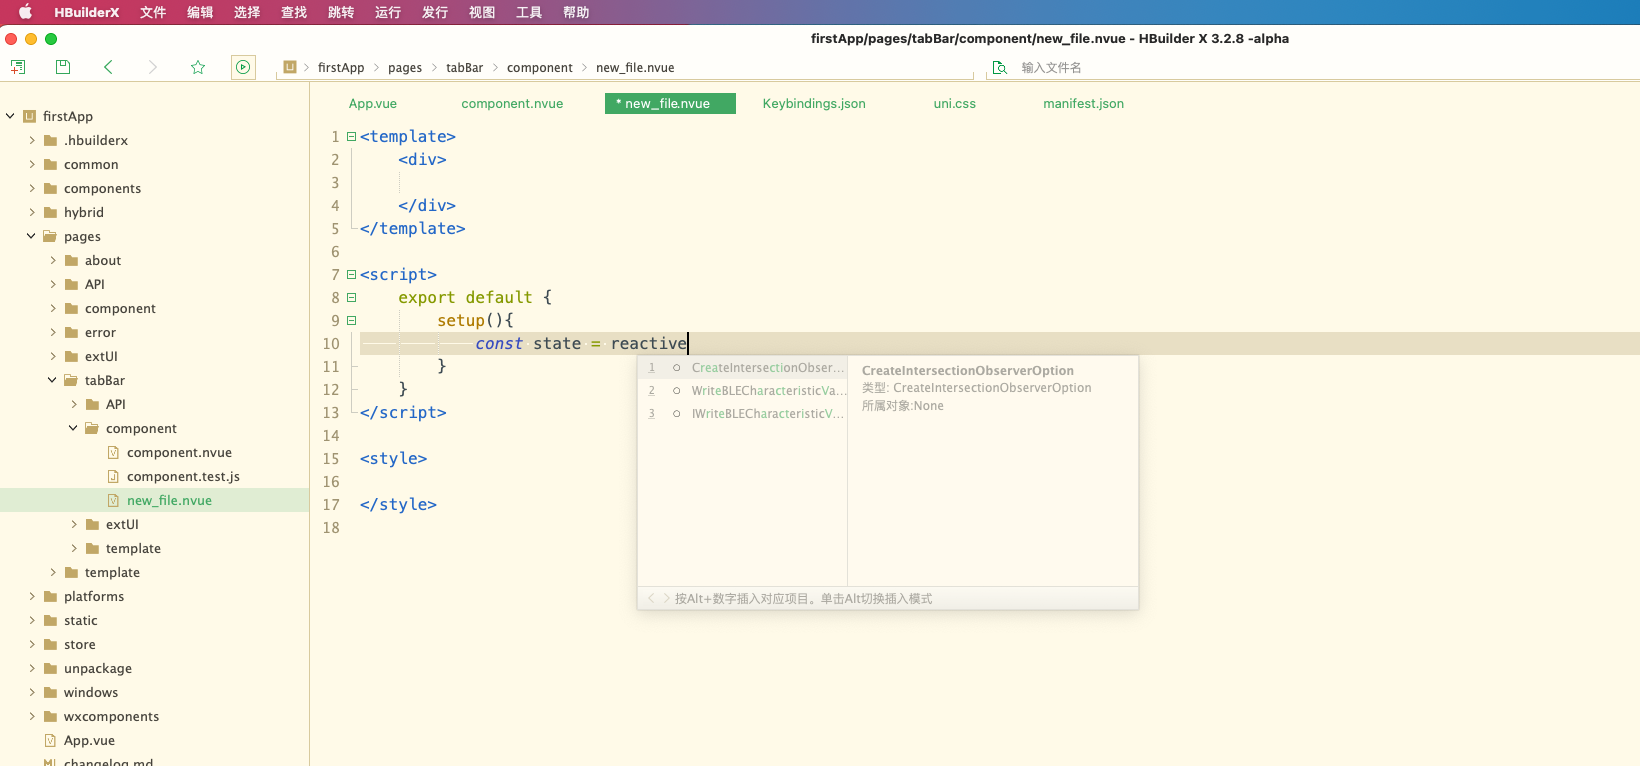Open the 运行 menu

coord(388,12)
